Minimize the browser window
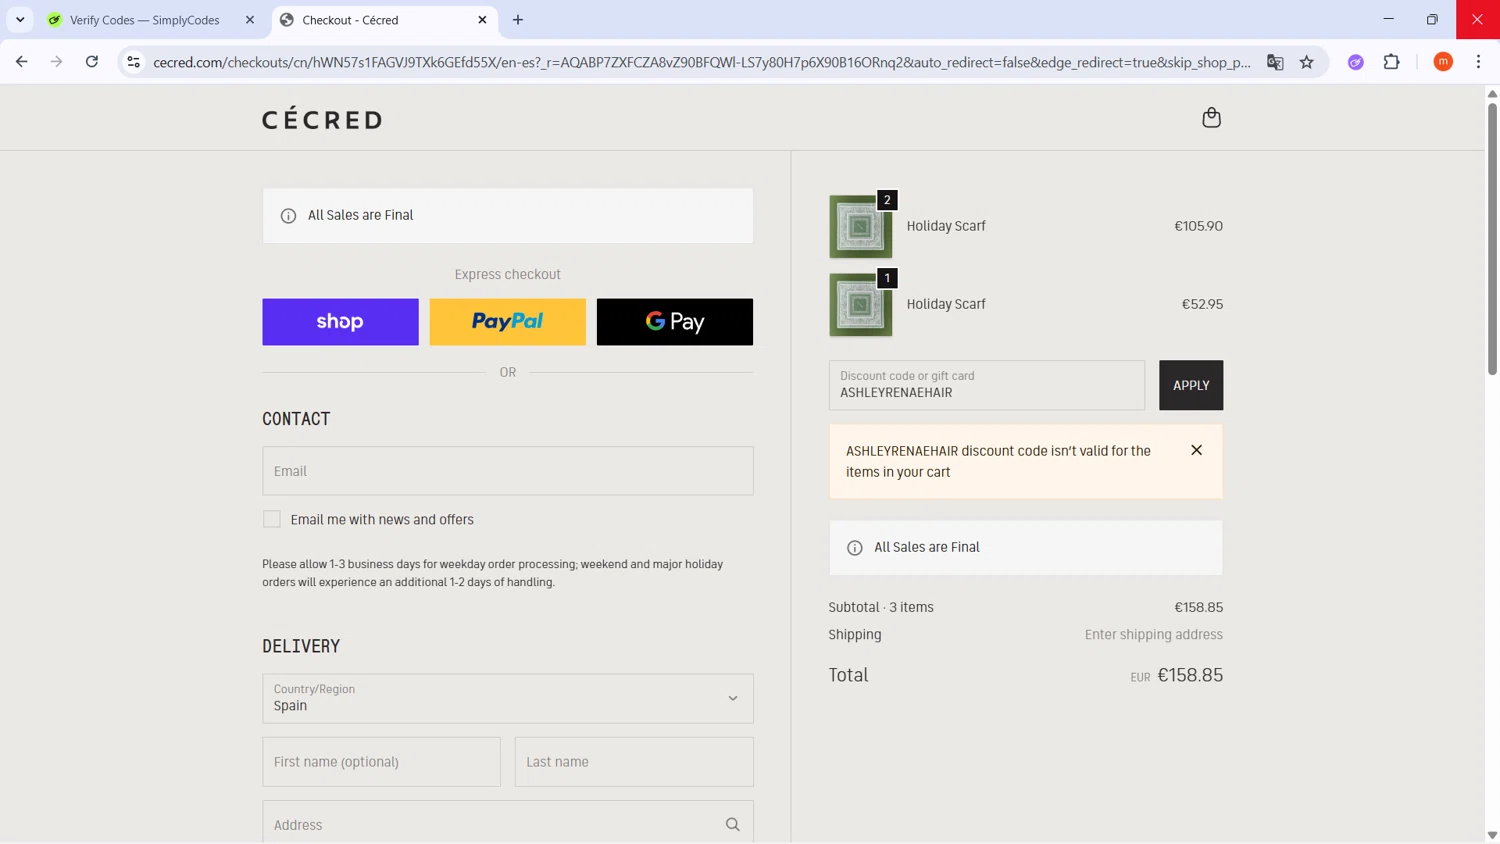This screenshot has width=1500, height=844. (x=1388, y=19)
